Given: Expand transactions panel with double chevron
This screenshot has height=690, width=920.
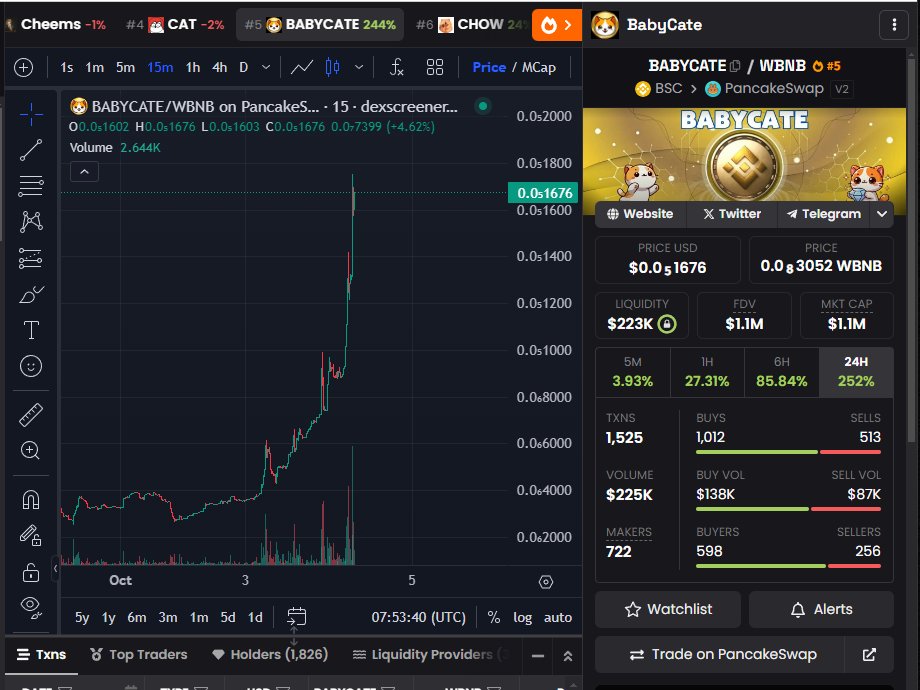Looking at the screenshot, I should (567, 656).
